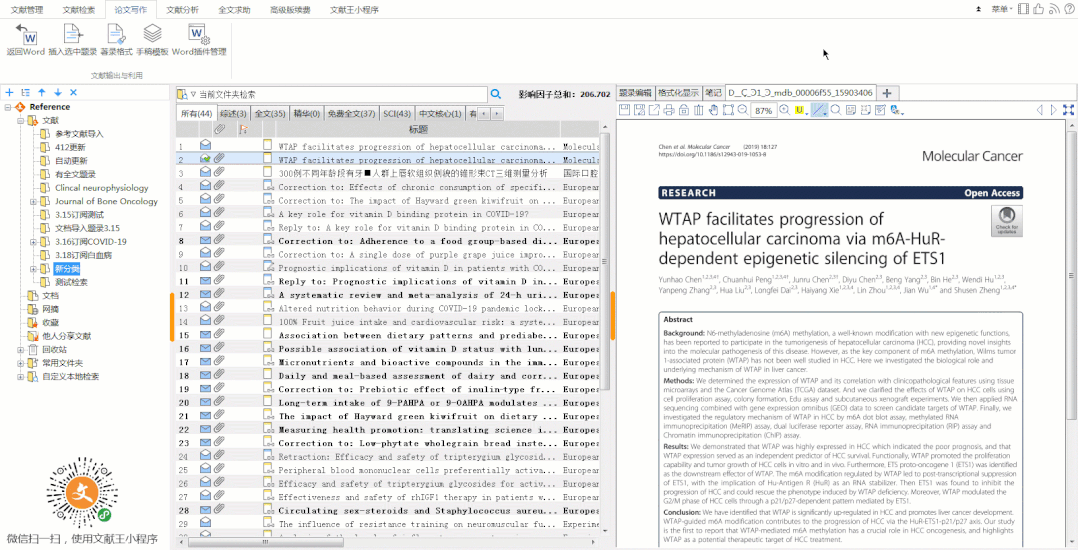The image size is (1078, 550).
Task: Toggle read status envelope on row 8
Action: tap(205, 241)
